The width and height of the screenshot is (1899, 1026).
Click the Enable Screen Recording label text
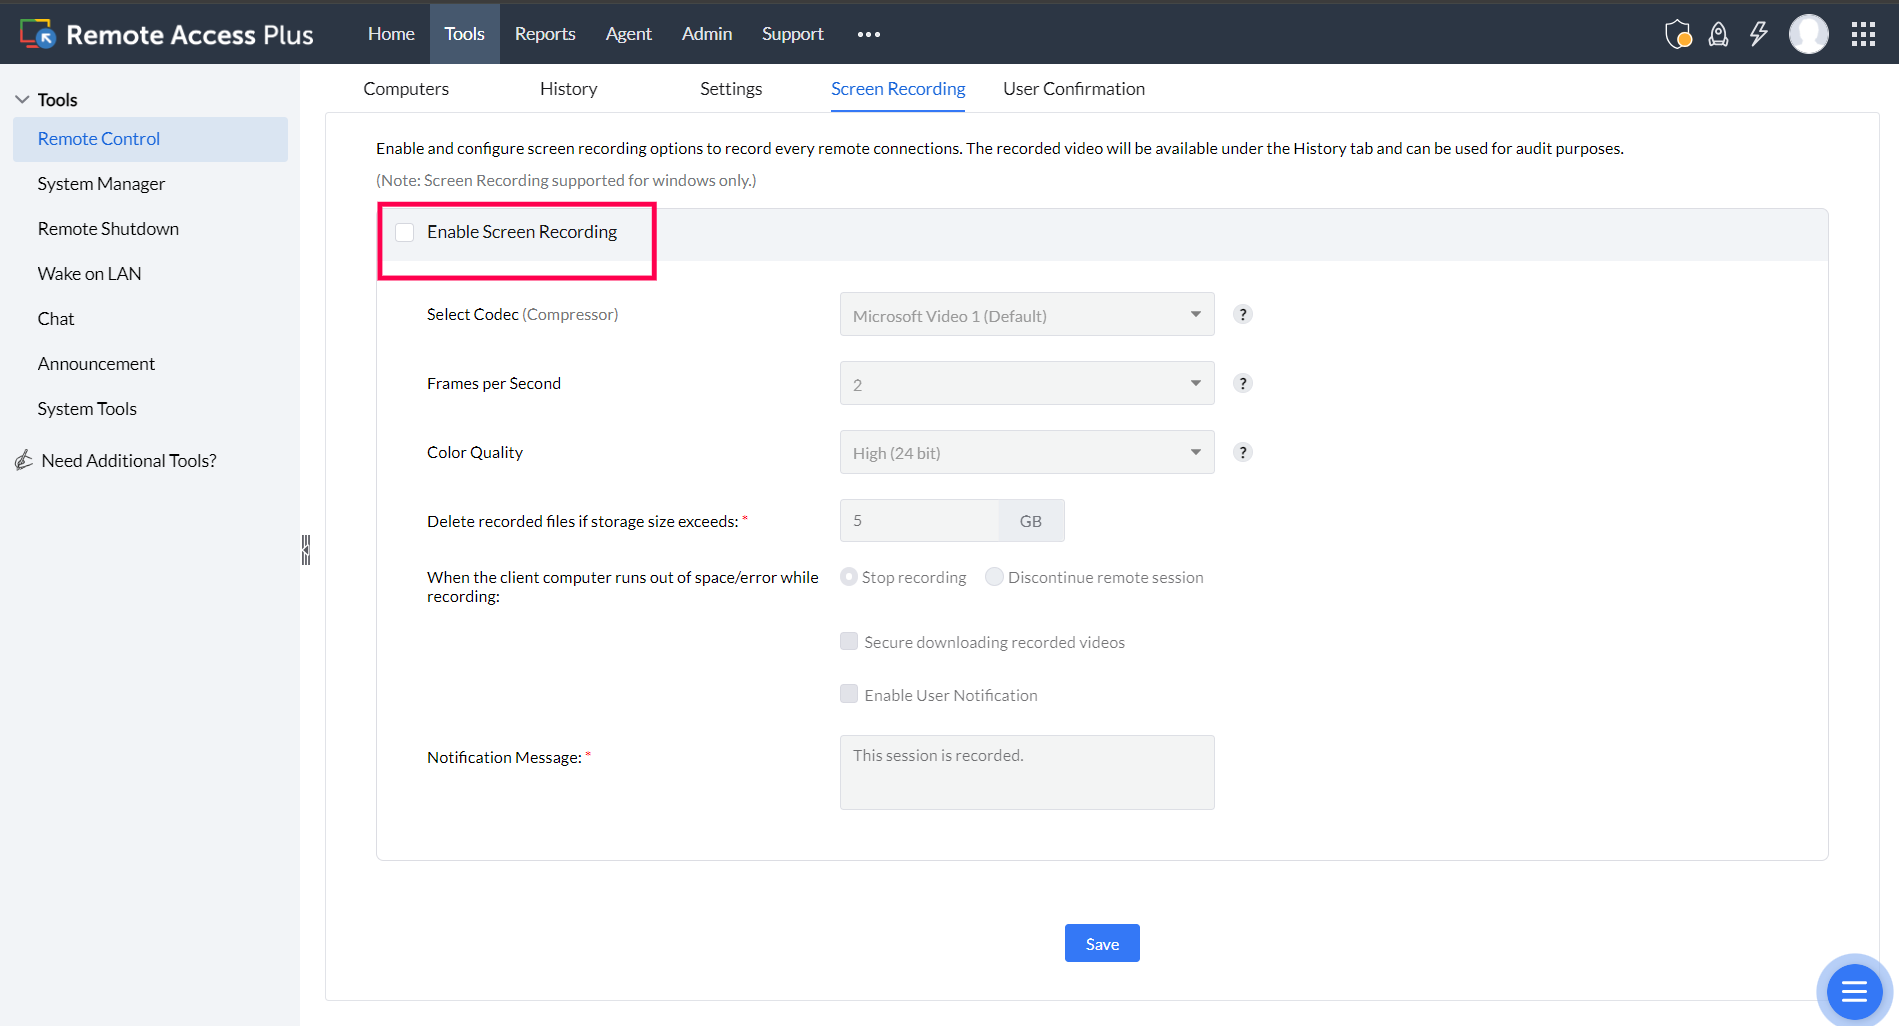tap(522, 232)
